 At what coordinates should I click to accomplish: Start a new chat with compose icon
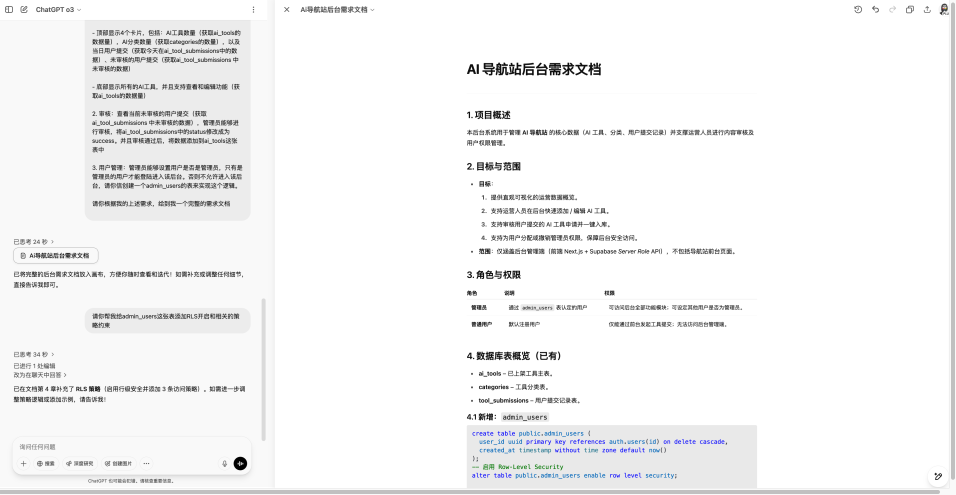(x=24, y=9)
